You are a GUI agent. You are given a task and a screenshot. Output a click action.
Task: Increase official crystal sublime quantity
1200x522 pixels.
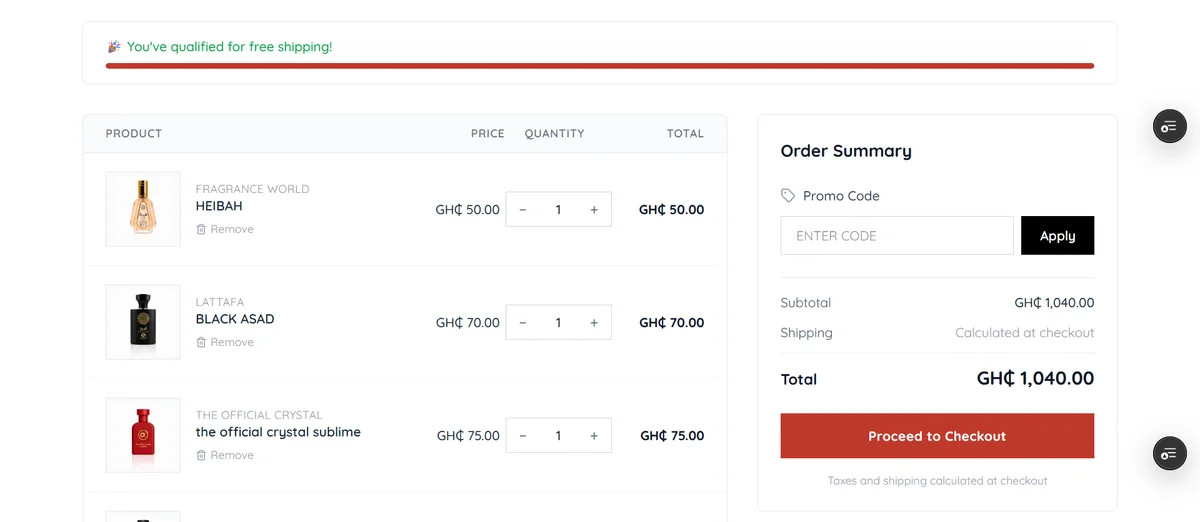594,436
